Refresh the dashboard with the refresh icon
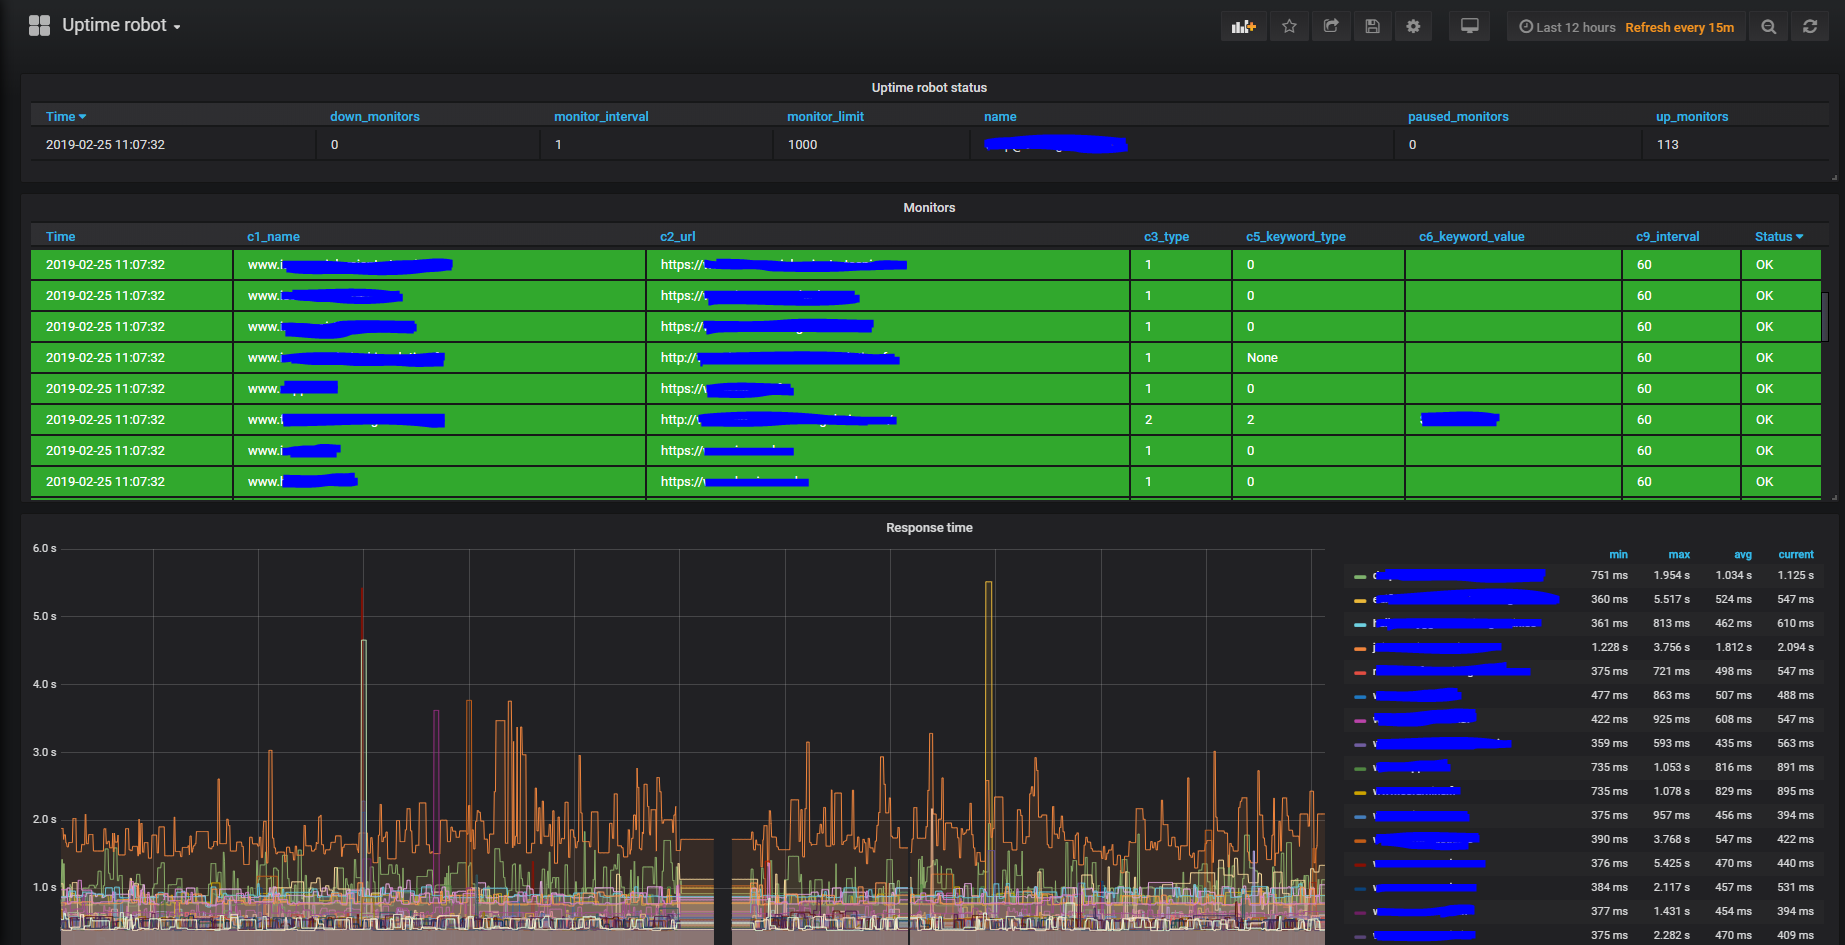The image size is (1845, 945). point(1810,27)
